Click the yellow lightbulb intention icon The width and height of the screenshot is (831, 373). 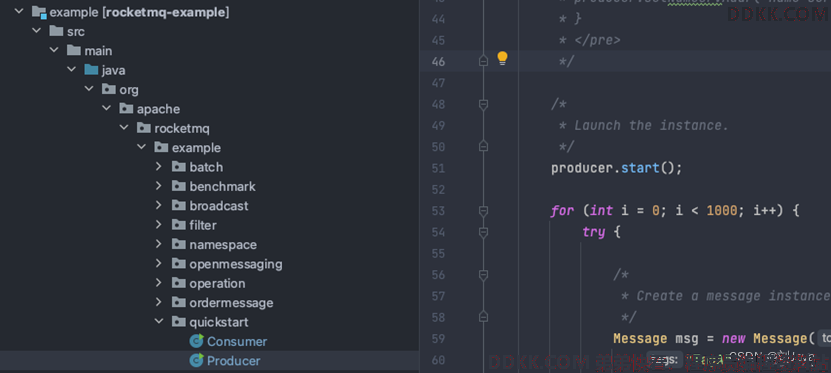502,59
